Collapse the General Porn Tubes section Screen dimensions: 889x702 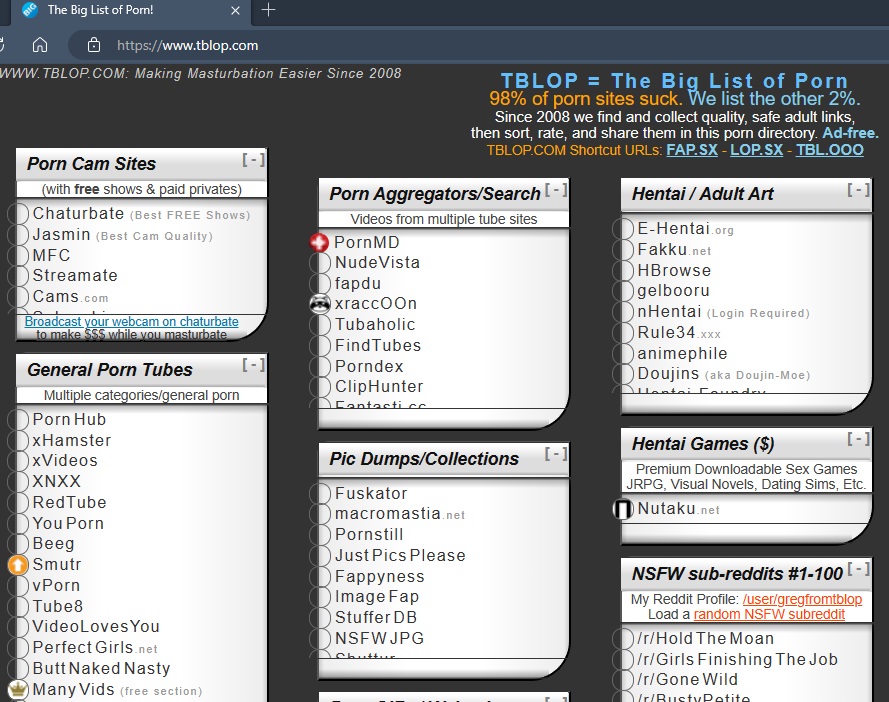tap(253, 365)
